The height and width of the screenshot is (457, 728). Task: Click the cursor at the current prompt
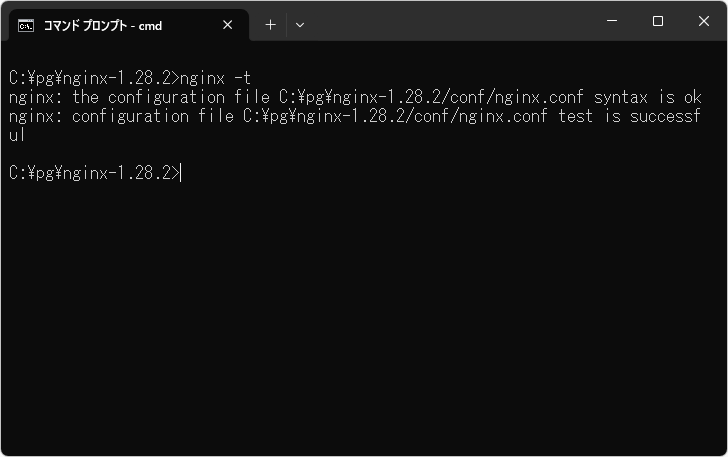(x=181, y=173)
